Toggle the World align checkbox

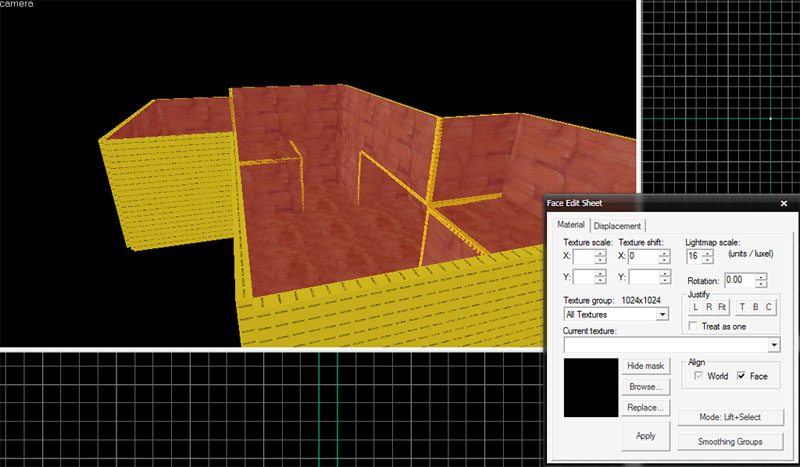point(699,376)
